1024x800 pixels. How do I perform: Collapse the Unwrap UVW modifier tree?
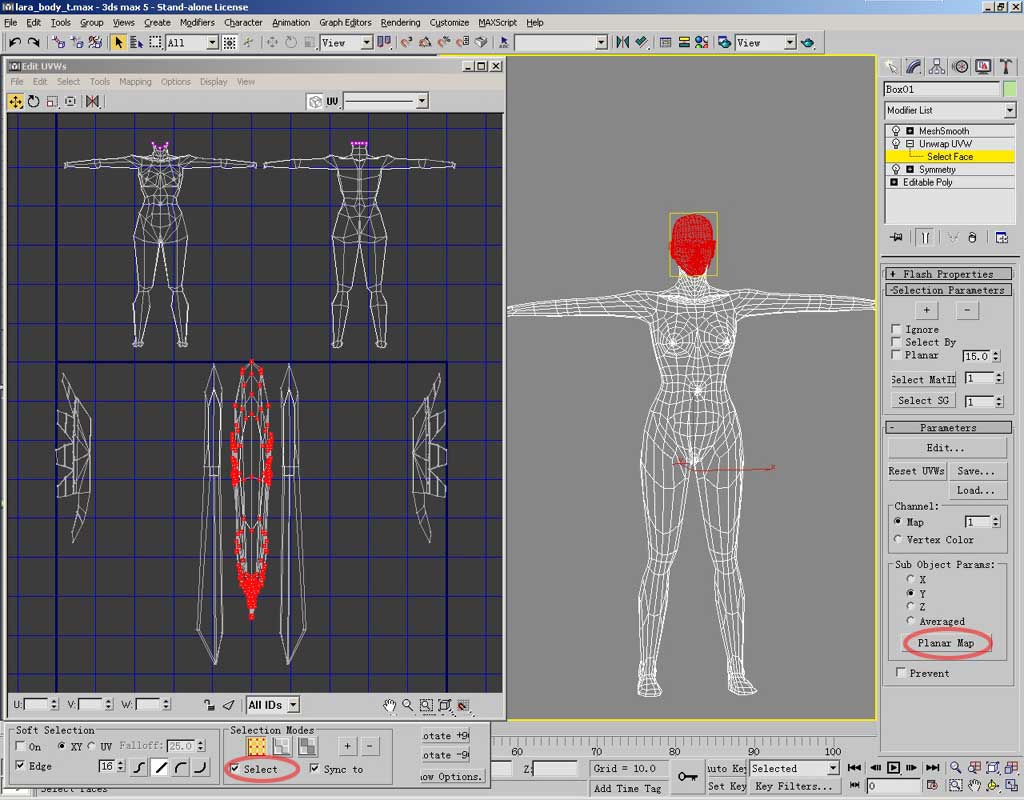point(910,144)
